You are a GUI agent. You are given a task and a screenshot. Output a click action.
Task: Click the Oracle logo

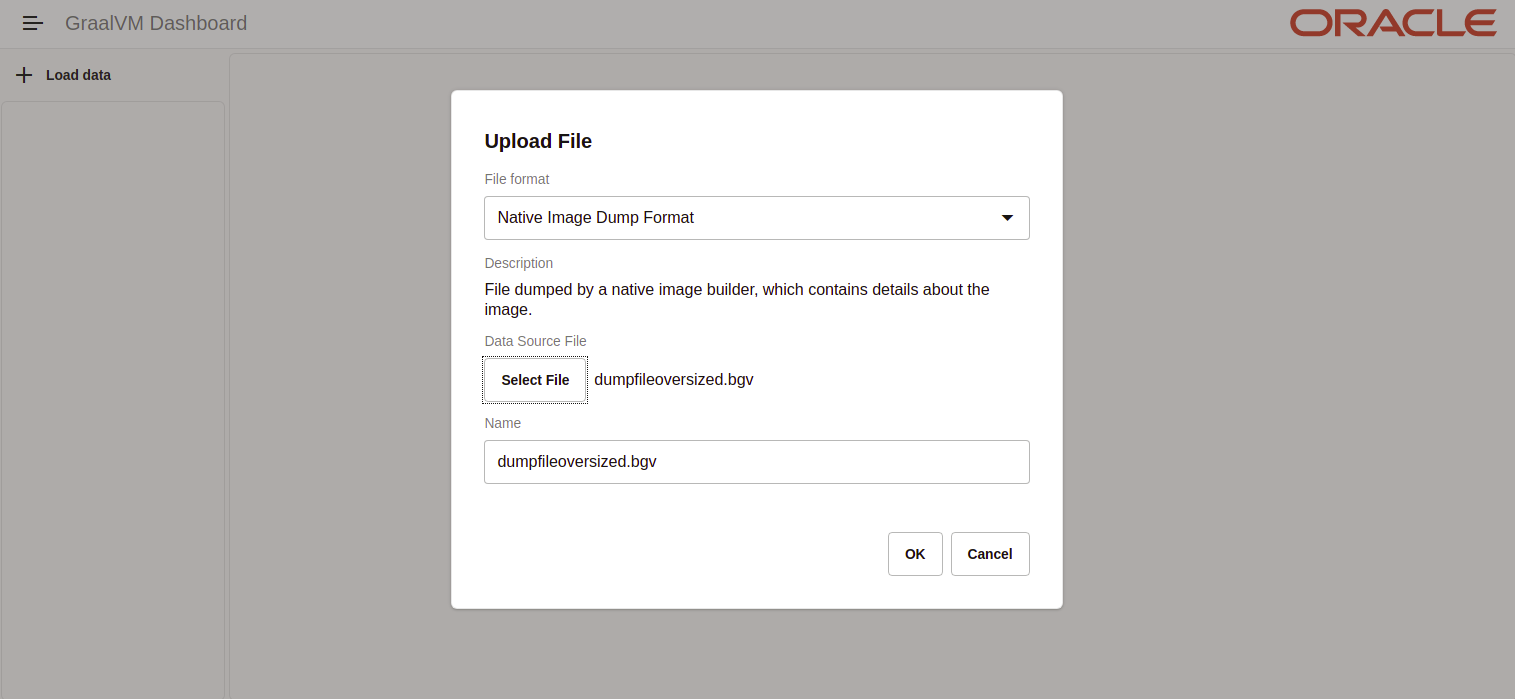(x=1392, y=23)
